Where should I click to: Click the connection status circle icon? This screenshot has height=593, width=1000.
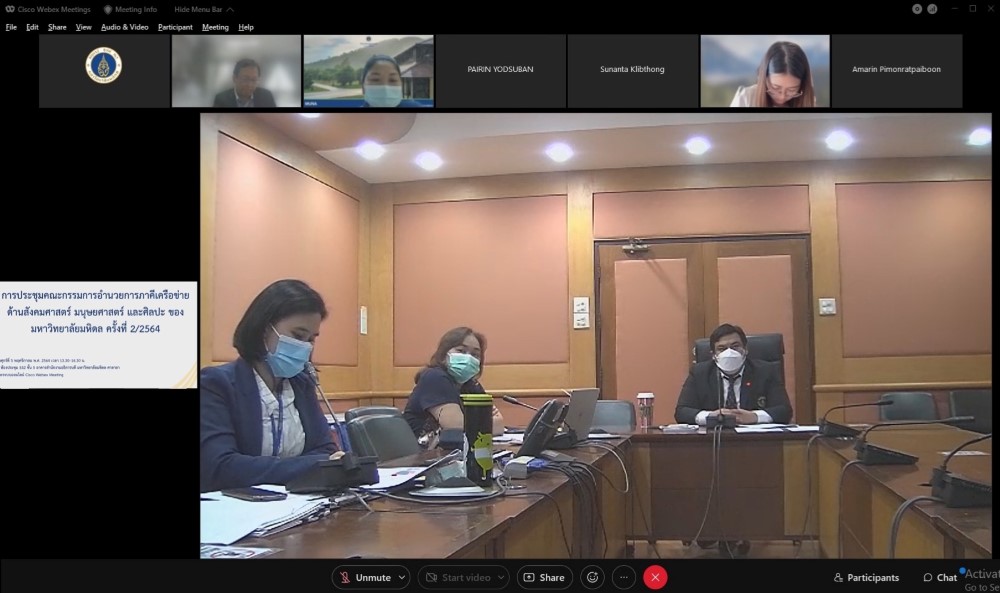click(x=917, y=9)
